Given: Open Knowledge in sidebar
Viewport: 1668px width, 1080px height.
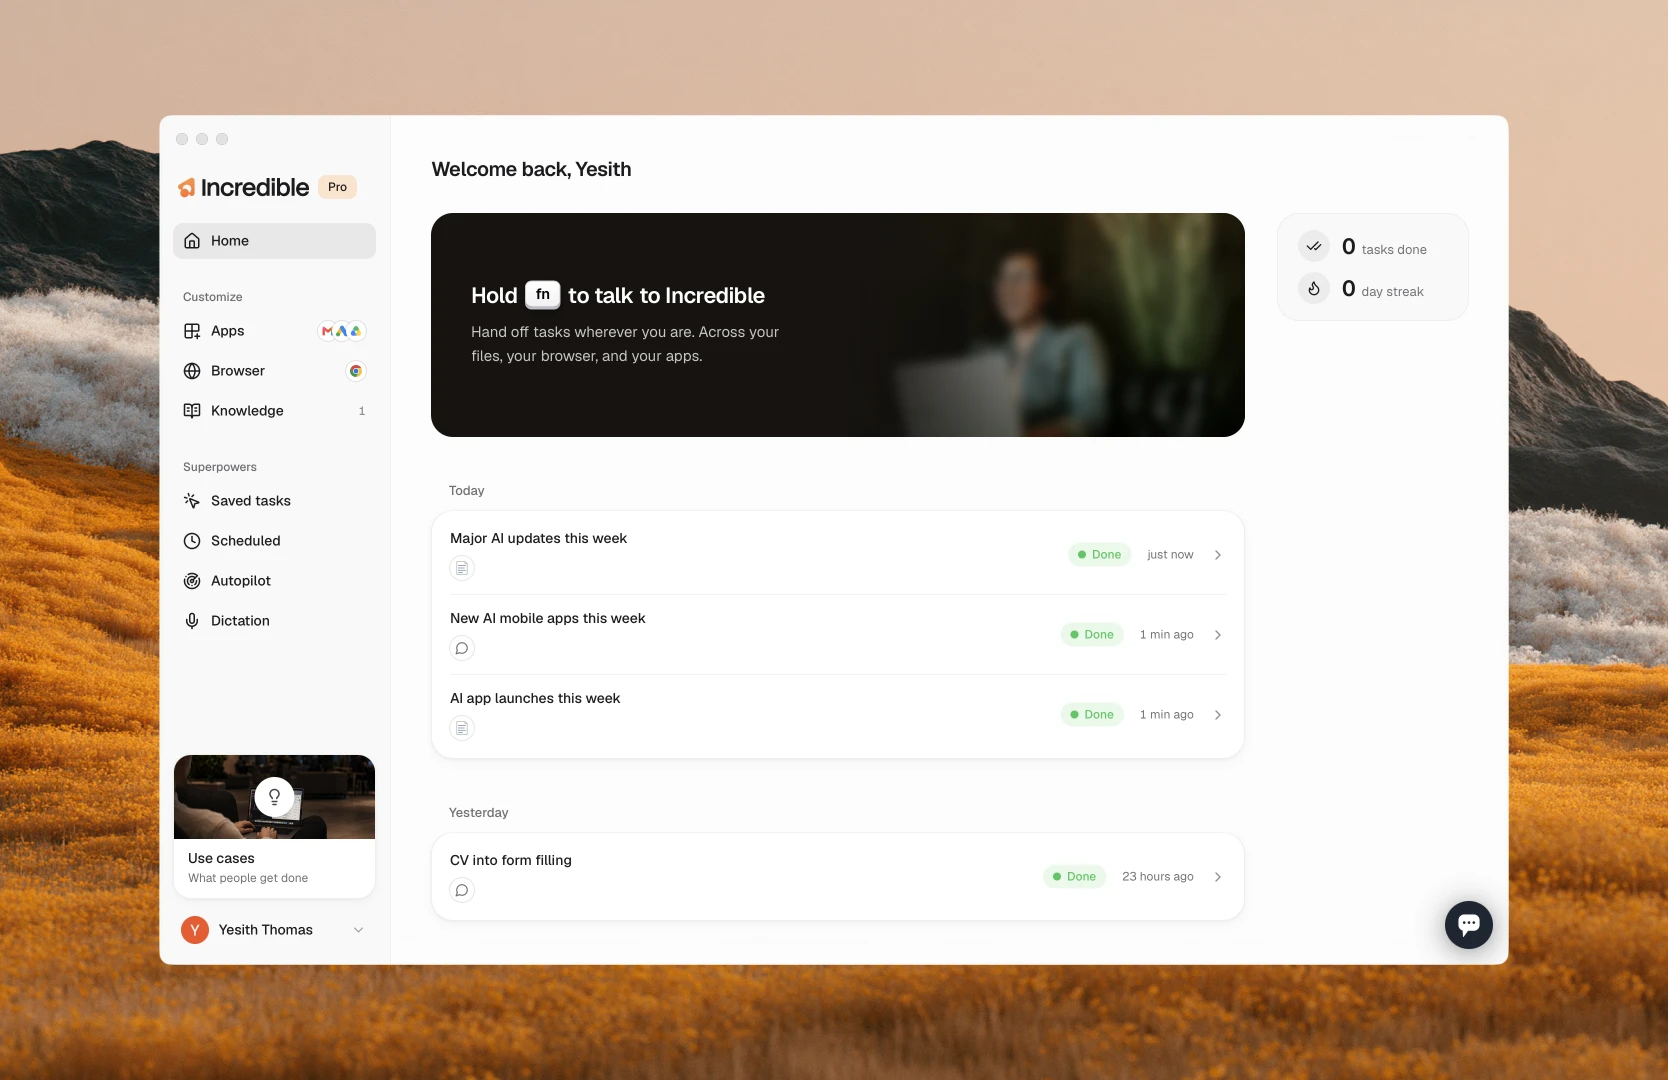Looking at the screenshot, I should pos(274,411).
